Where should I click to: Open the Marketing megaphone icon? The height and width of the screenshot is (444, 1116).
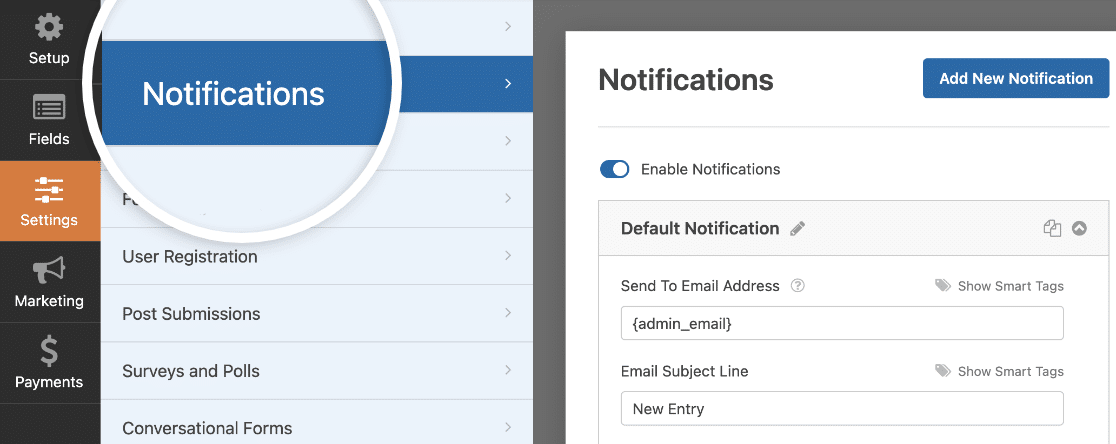click(48, 269)
